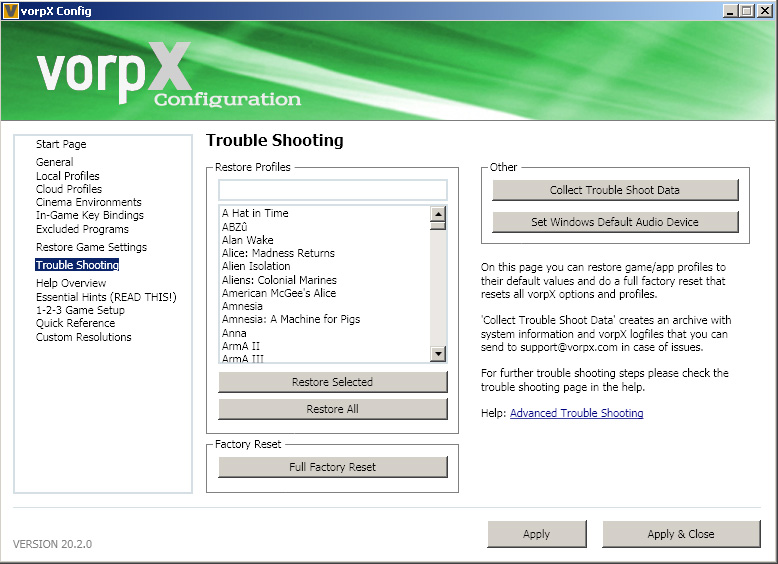Click the Apply button
778x564 pixels.
click(x=536, y=534)
